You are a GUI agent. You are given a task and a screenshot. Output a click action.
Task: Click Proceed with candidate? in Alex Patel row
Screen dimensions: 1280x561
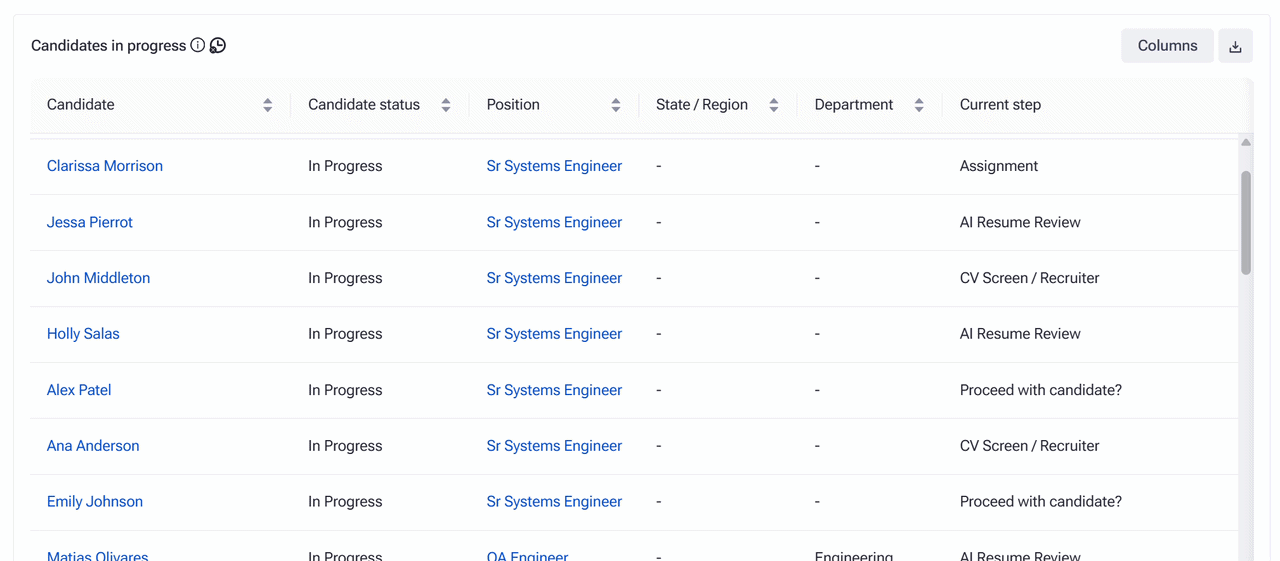1041,390
